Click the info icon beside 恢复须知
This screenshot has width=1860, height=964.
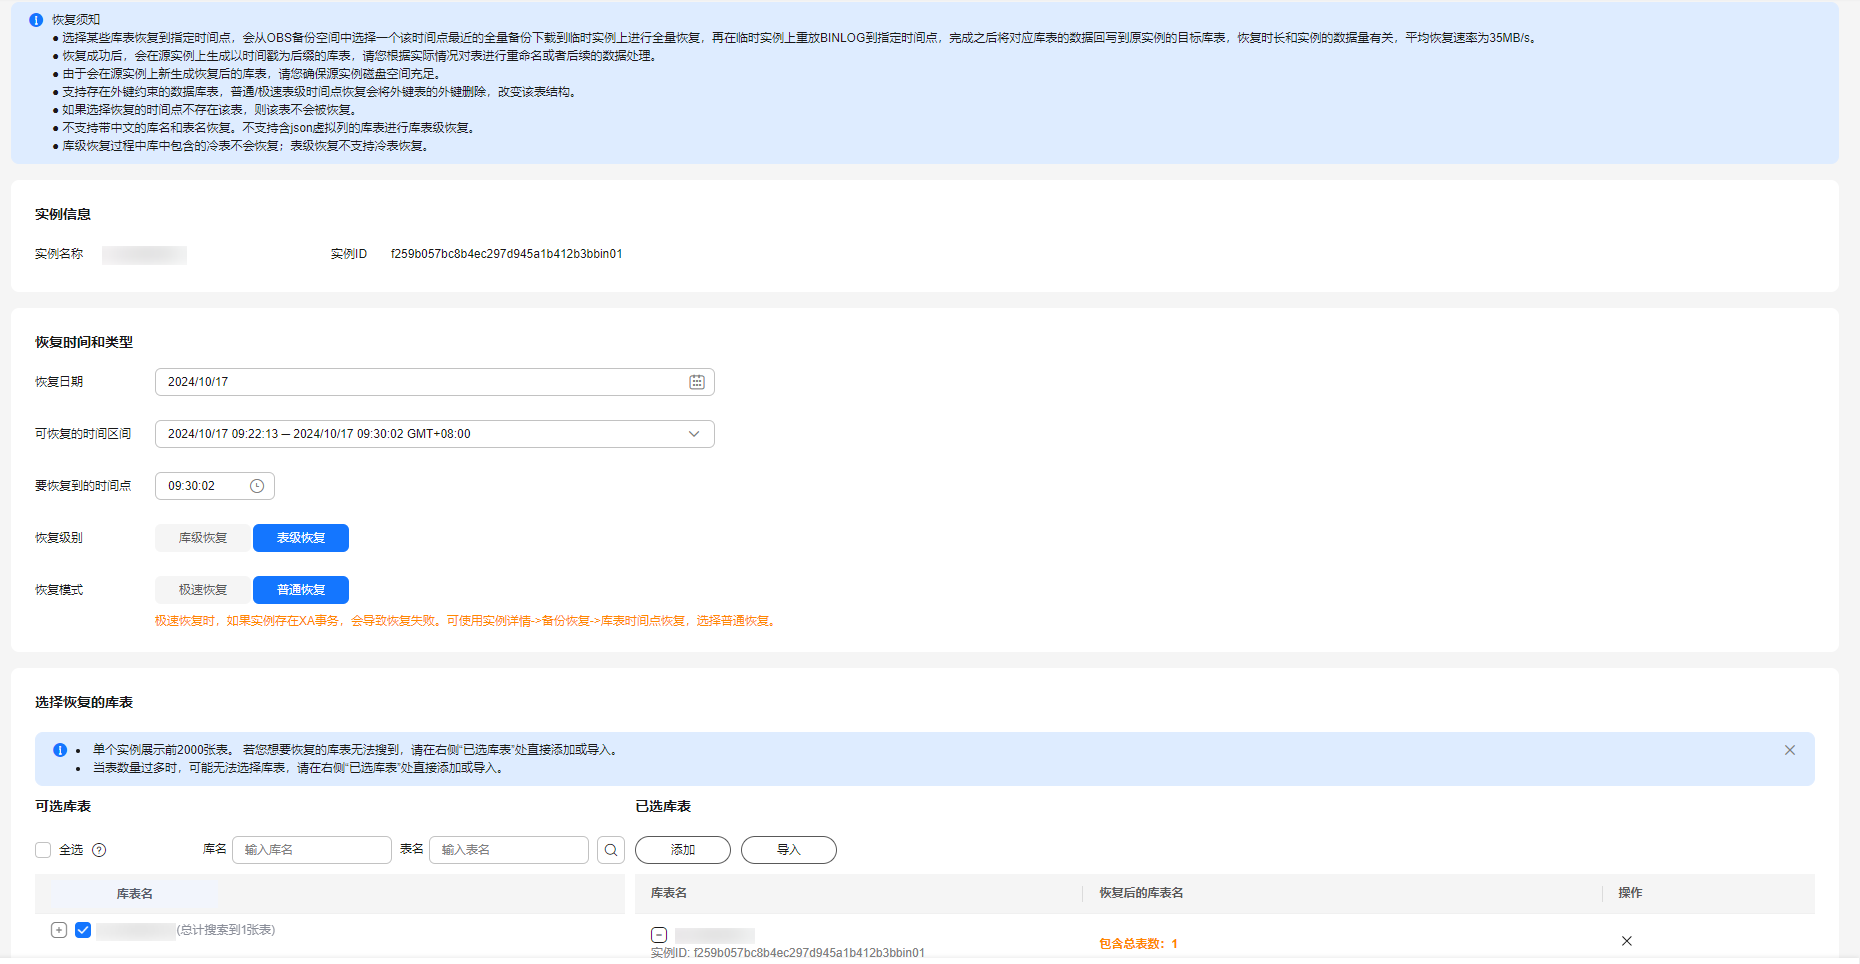(x=36, y=20)
